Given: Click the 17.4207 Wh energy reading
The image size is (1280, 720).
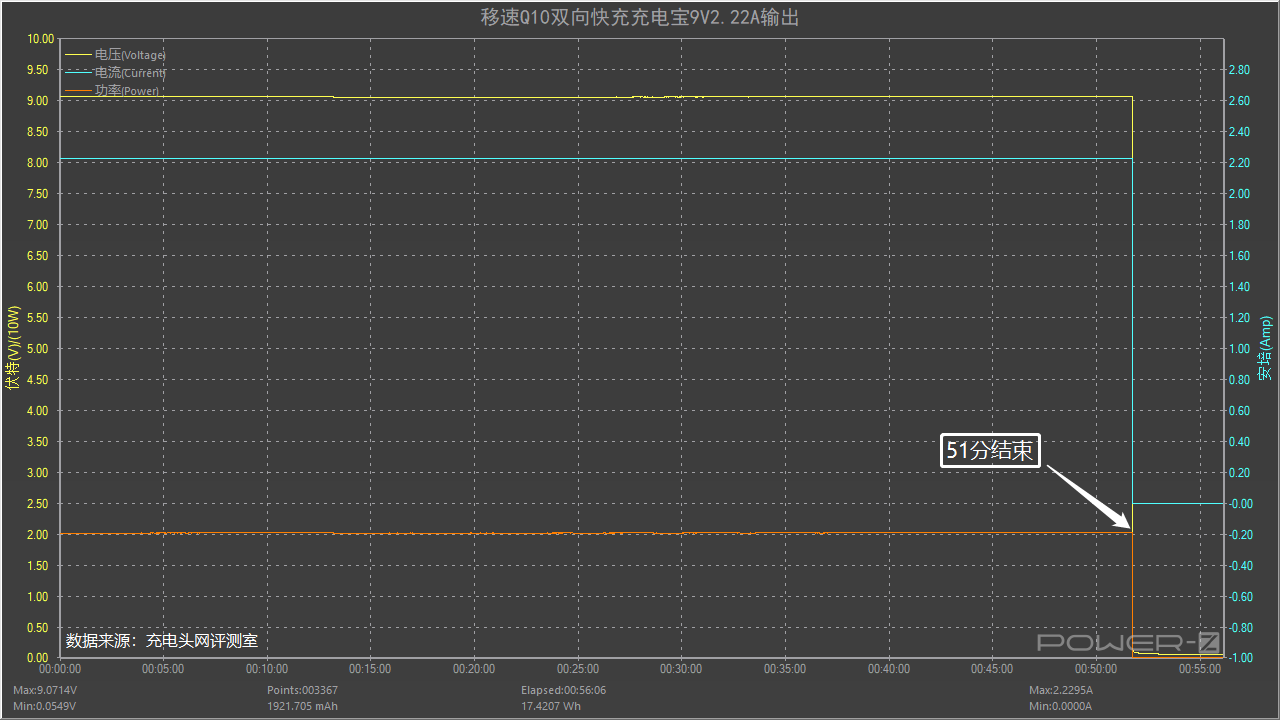Looking at the screenshot, I should [550, 706].
